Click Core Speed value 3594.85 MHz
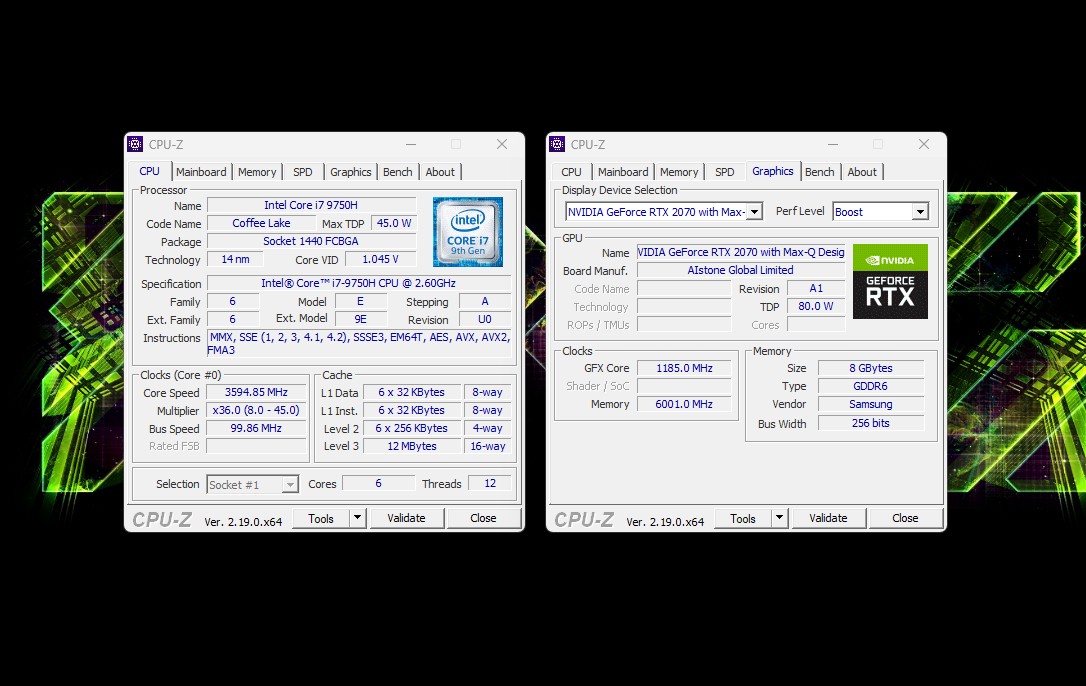This screenshot has width=1086, height=686. (x=256, y=392)
